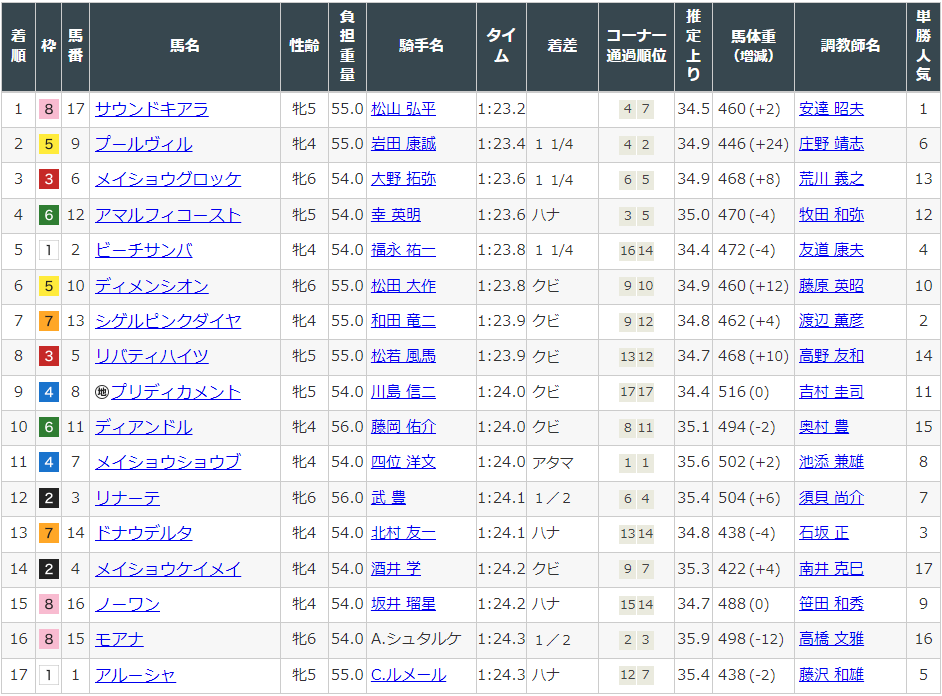
Task: Open trainer link 安達 昭夫
Action: coord(831,109)
